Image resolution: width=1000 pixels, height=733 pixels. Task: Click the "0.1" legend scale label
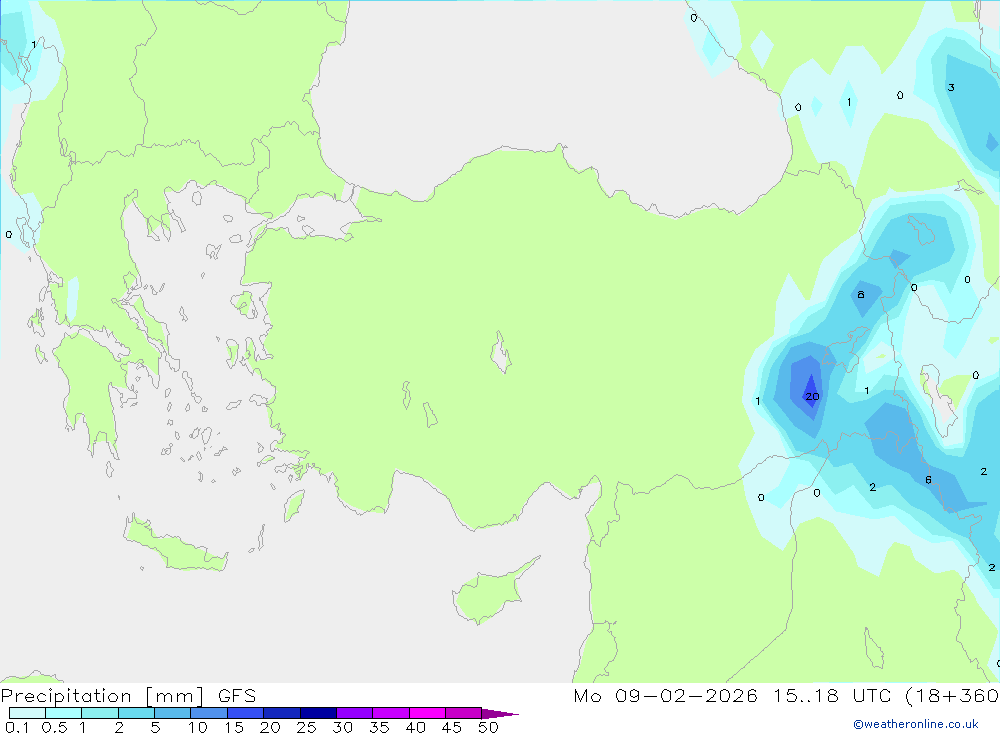coord(17,727)
